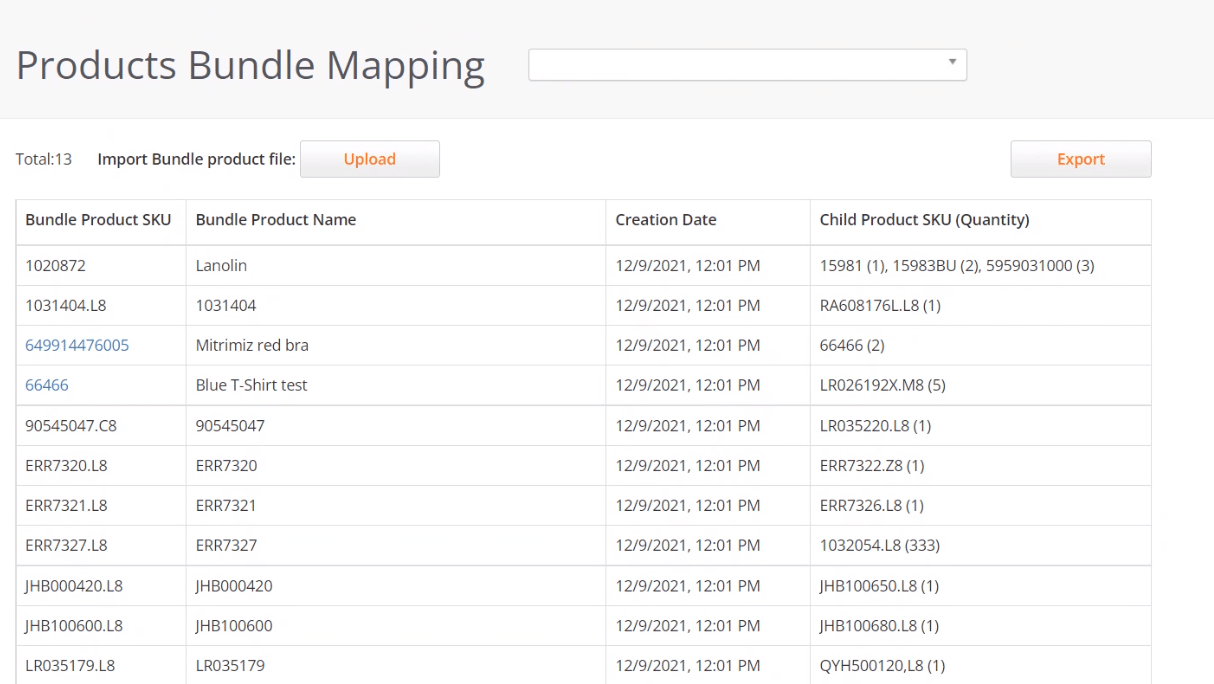
Task: Open the dropdown next to Products Bundle Mapping
Action: point(747,65)
